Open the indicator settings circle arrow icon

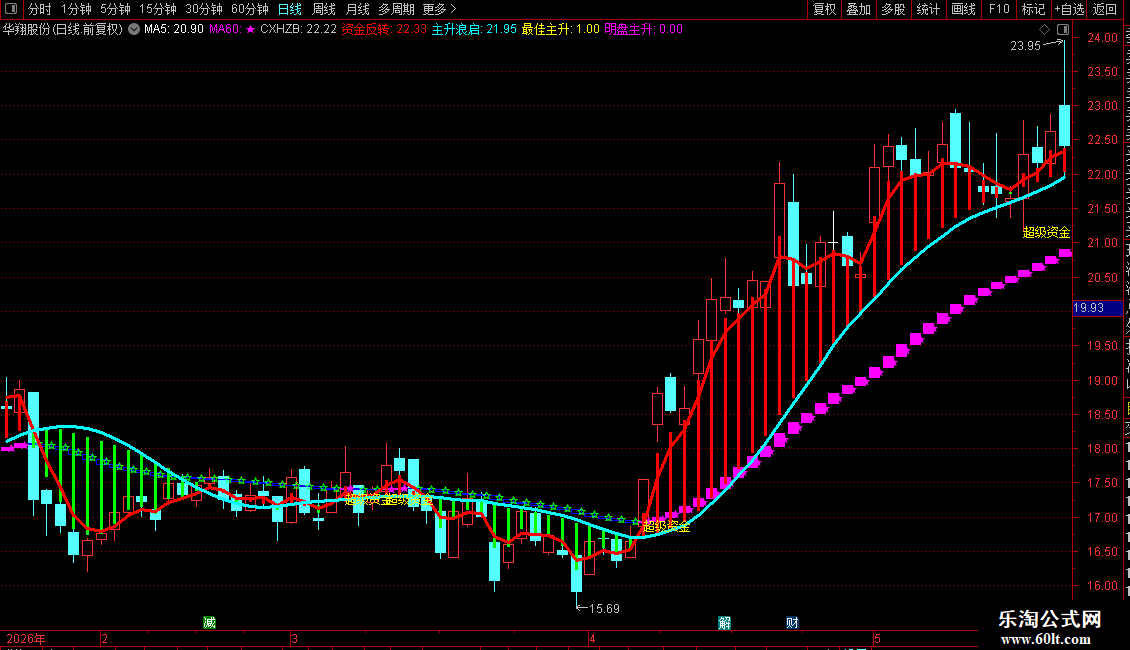click(134, 30)
